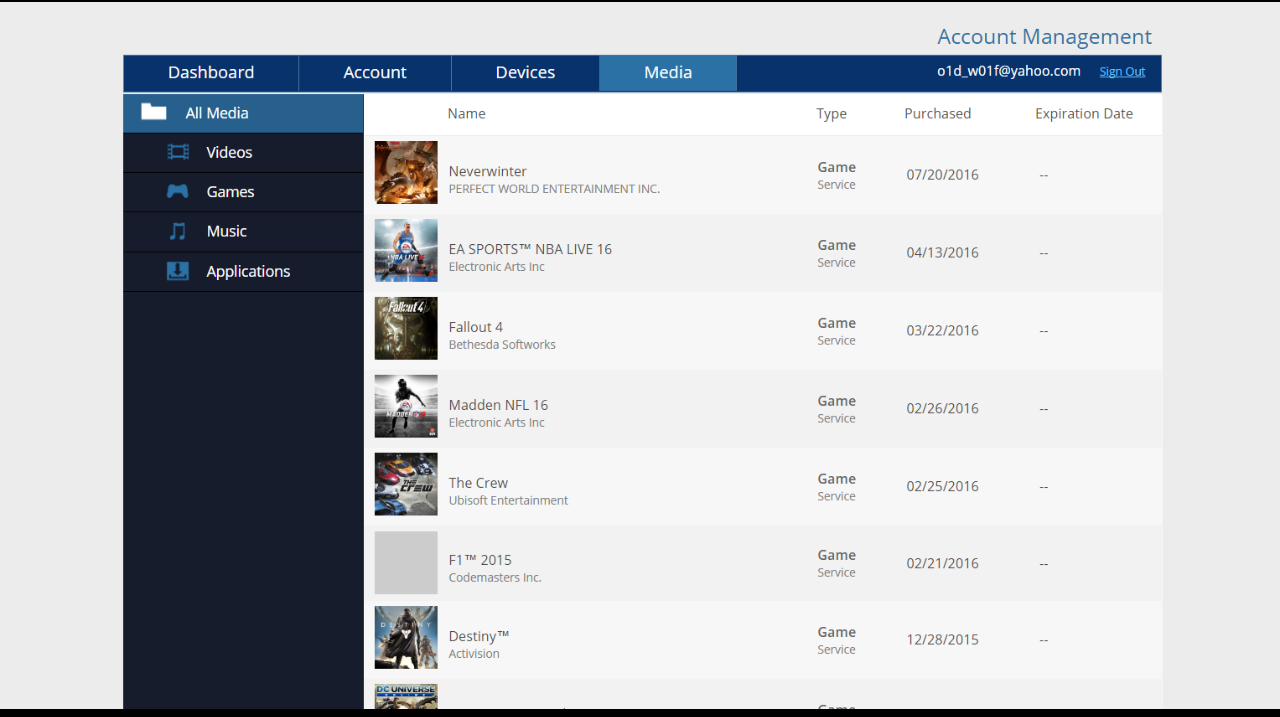Image resolution: width=1280 pixels, height=717 pixels.
Task: Select the Media tab
Action: pos(668,73)
